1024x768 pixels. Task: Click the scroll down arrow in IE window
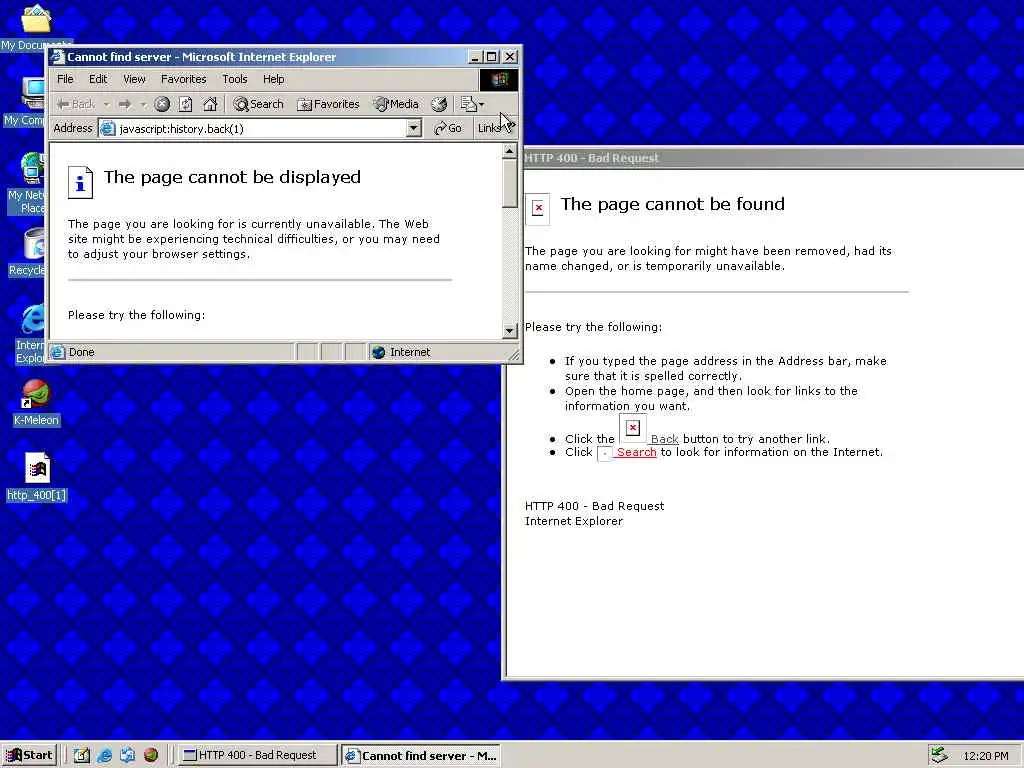coord(509,330)
